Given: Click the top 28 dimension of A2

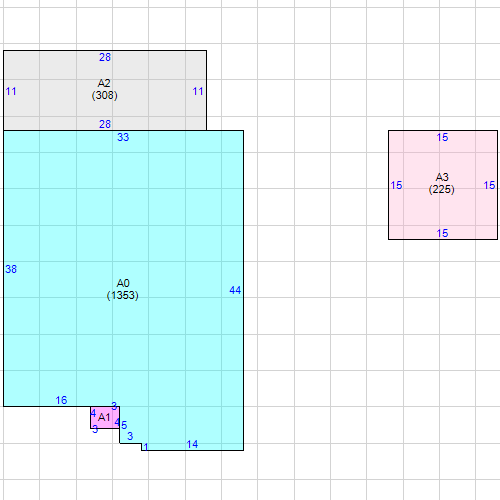Looking at the screenshot, I should [x=105, y=57].
